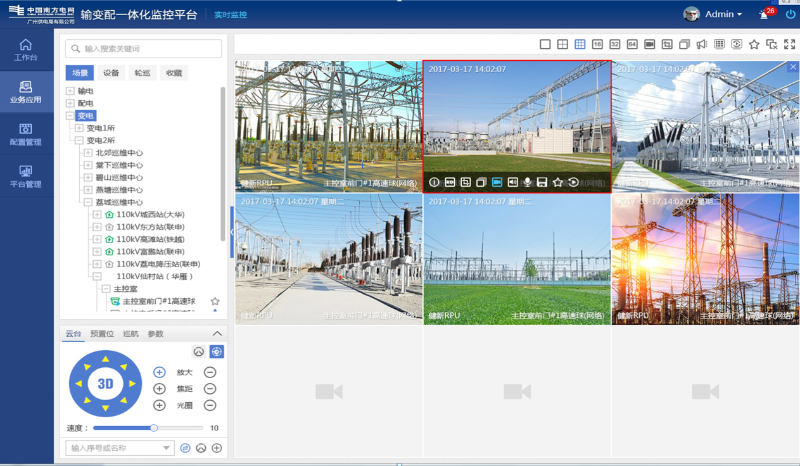Switch to the 16-screen grid layout
This screenshot has width=800, height=466.
click(597, 44)
